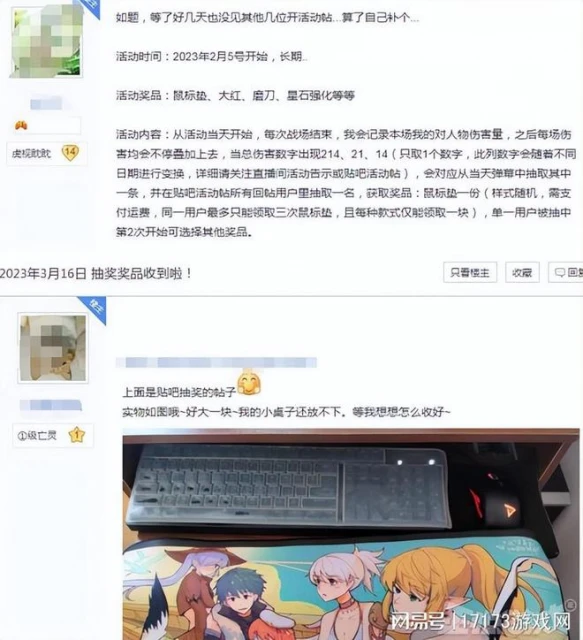Click the orange medal icon under first username
The width and height of the screenshot is (583, 640).
[21, 125]
